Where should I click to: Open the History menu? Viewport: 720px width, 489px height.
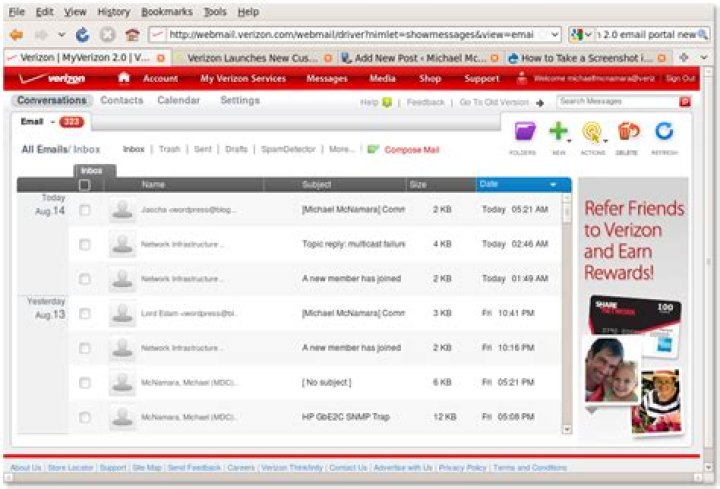pos(114,12)
